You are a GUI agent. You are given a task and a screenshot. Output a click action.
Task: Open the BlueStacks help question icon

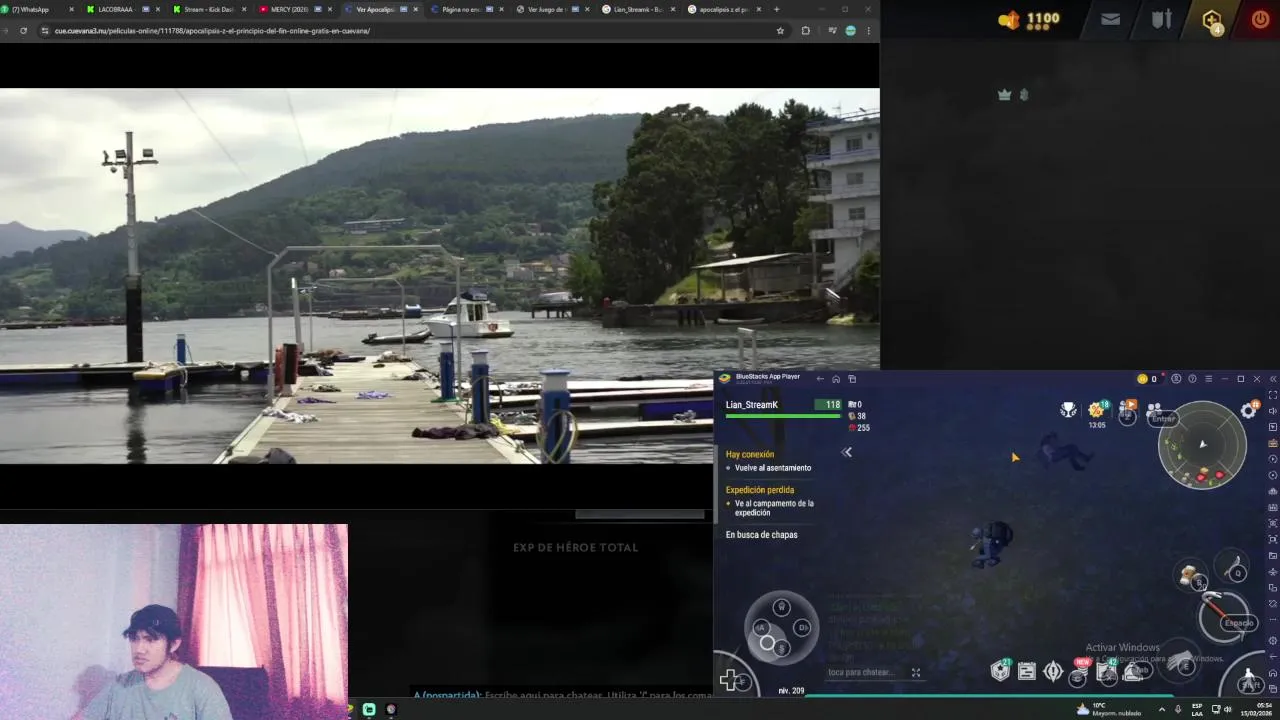[1192, 379]
